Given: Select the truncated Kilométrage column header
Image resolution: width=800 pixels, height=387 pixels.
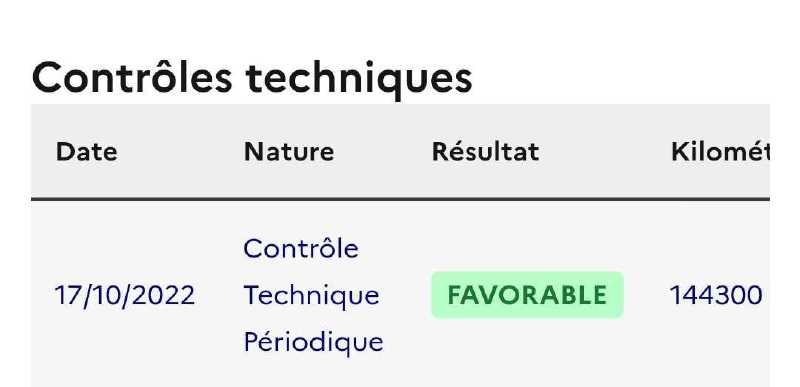Looking at the screenshot, I should 720,151.
